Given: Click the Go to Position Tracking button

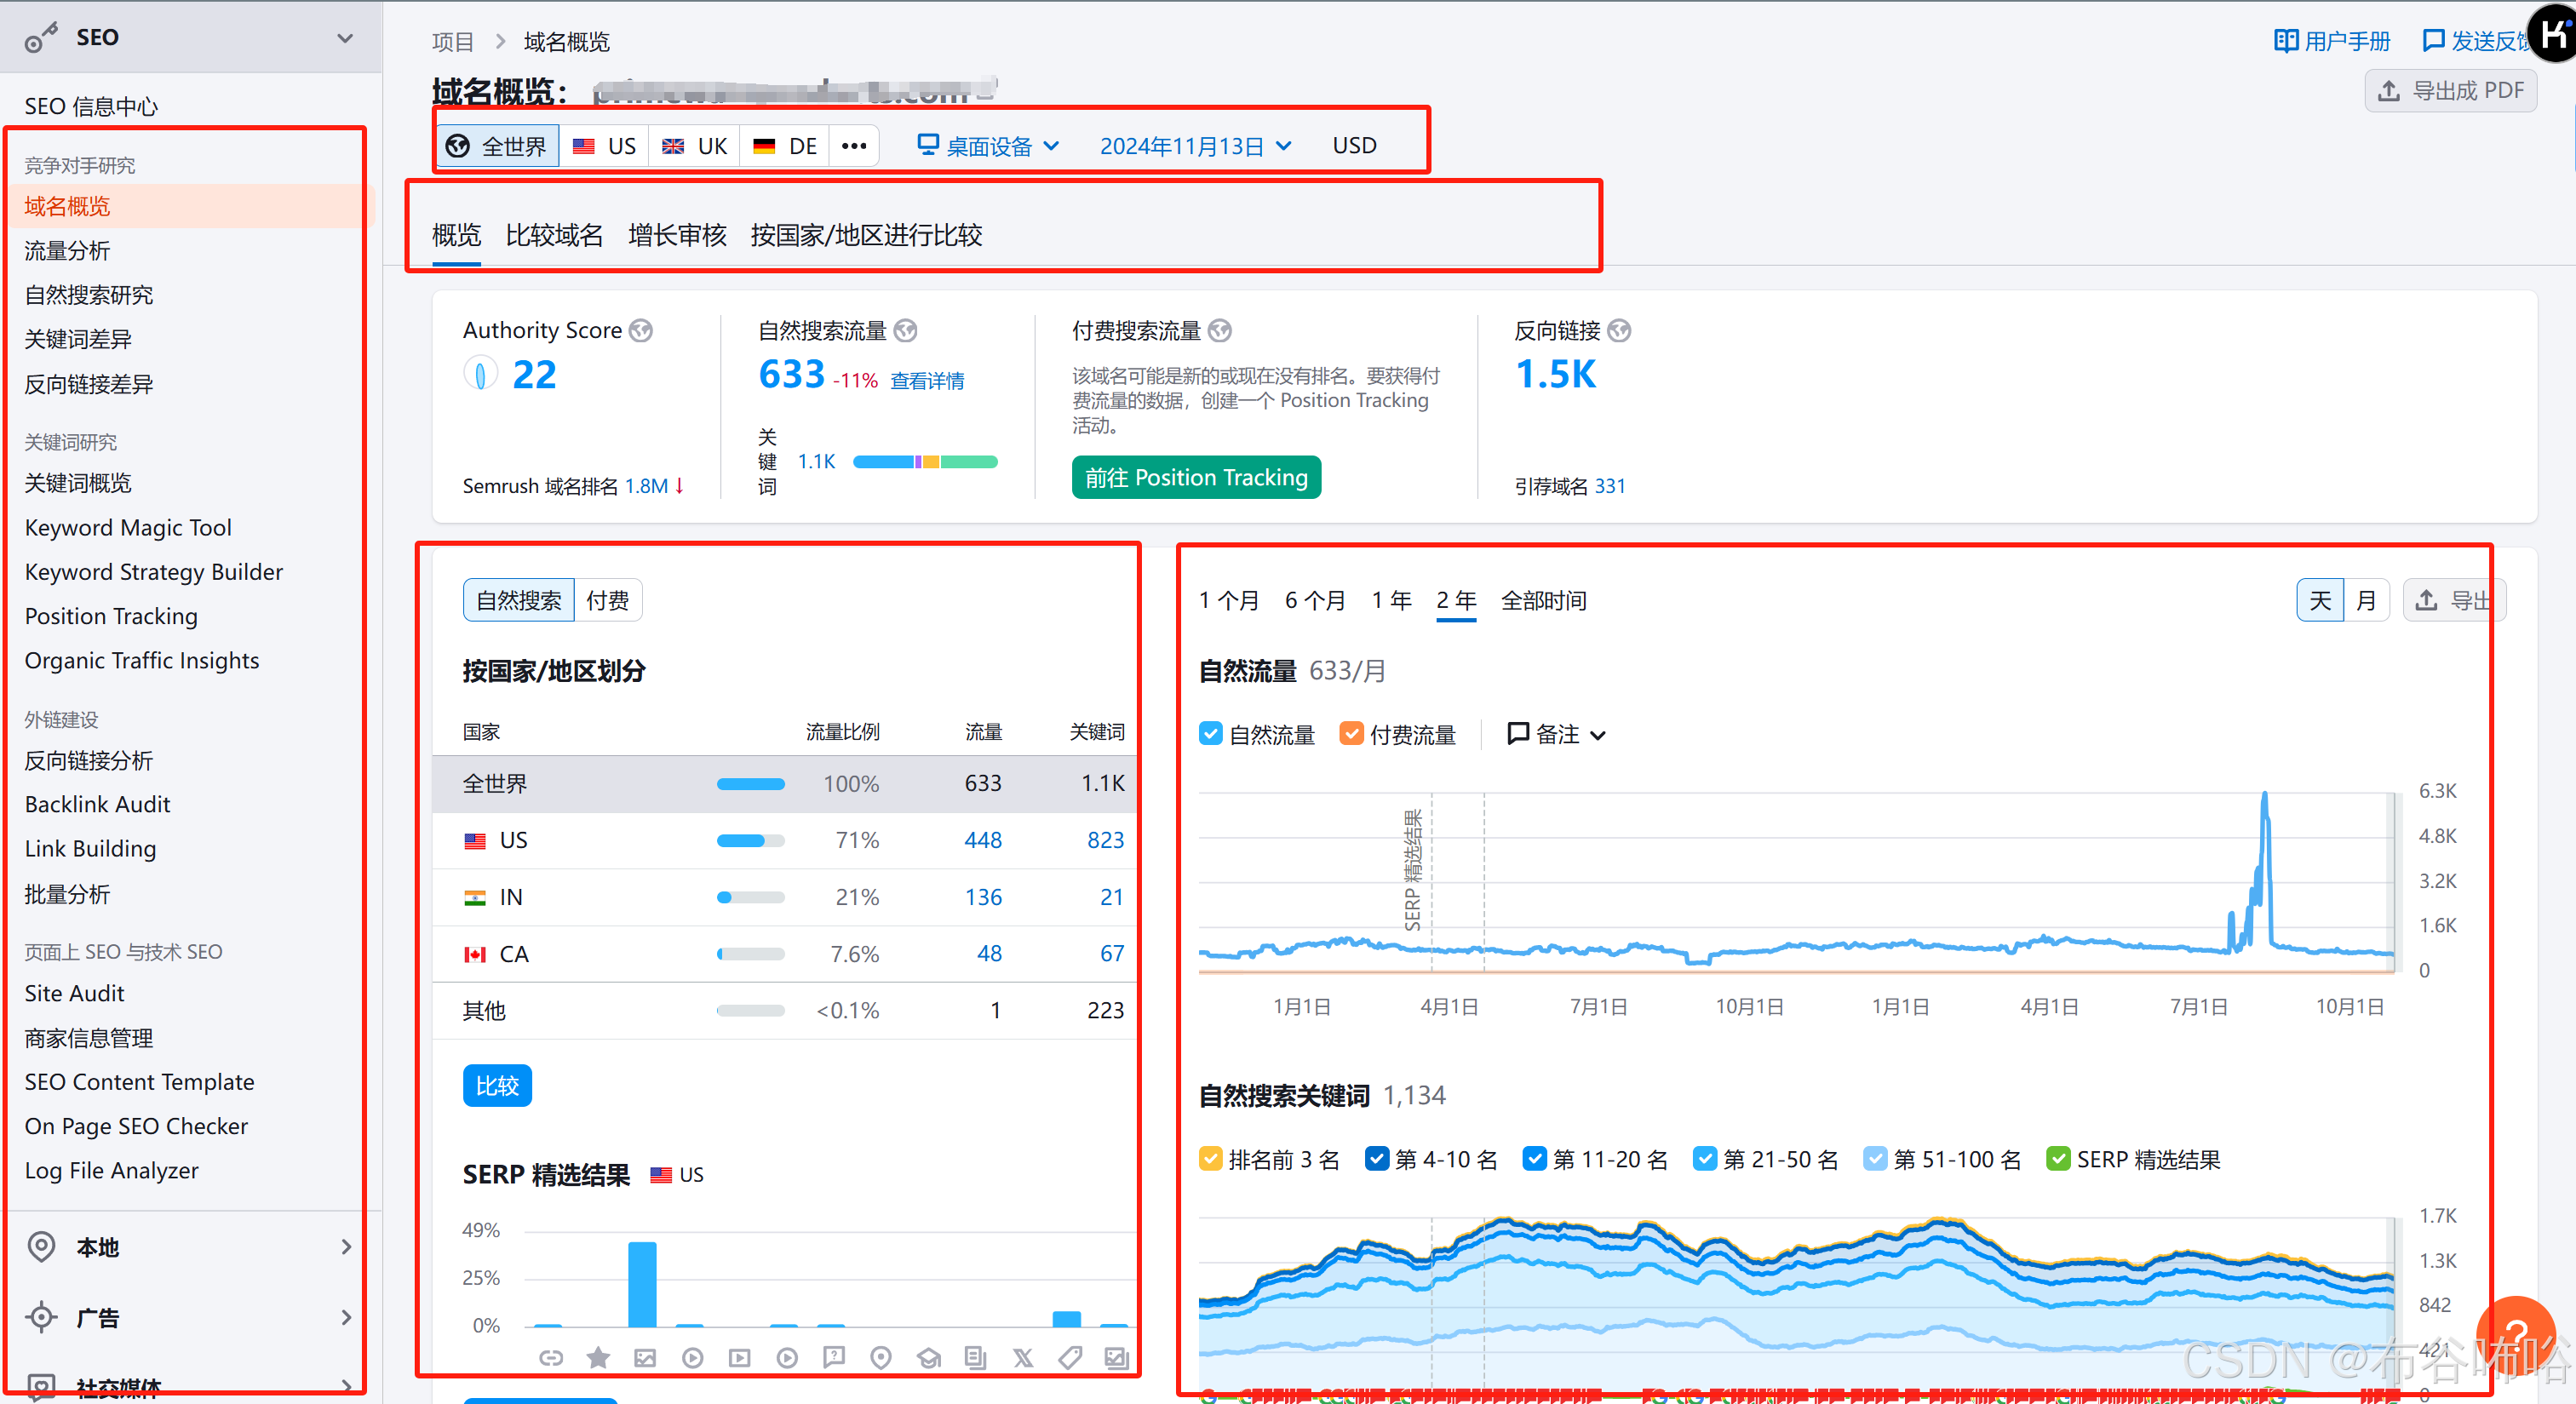Looking at the screenshot, I should pos(1196,477).
